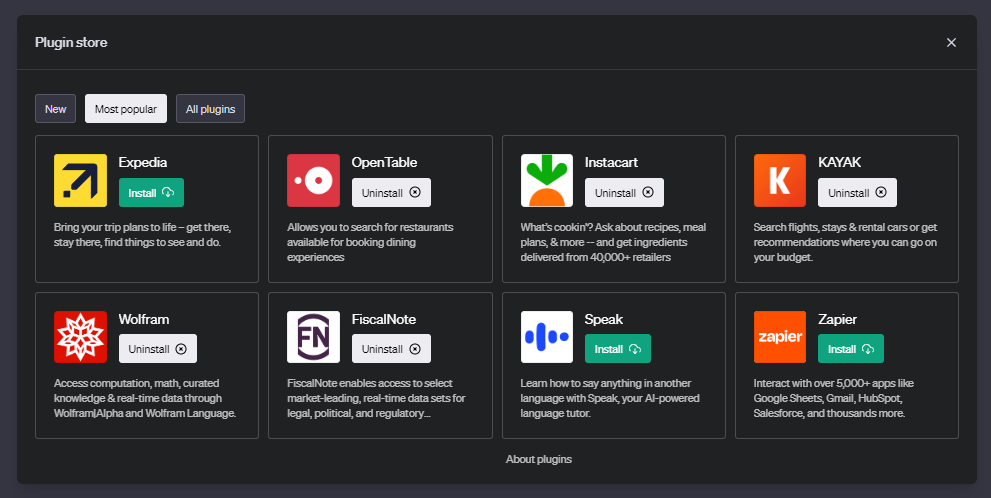Click the FiscalNote FN logo

coord(313,337)
